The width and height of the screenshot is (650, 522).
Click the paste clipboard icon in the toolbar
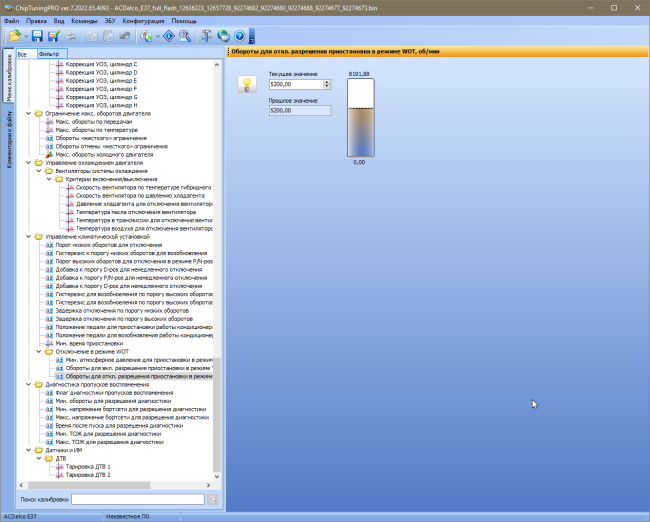[x=108, y=36]
